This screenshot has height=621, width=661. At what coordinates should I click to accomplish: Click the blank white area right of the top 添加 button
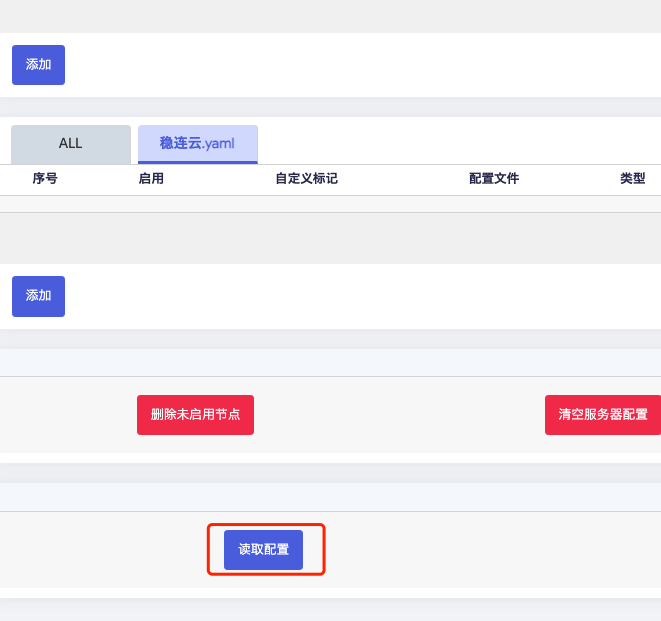click(350, 65)
